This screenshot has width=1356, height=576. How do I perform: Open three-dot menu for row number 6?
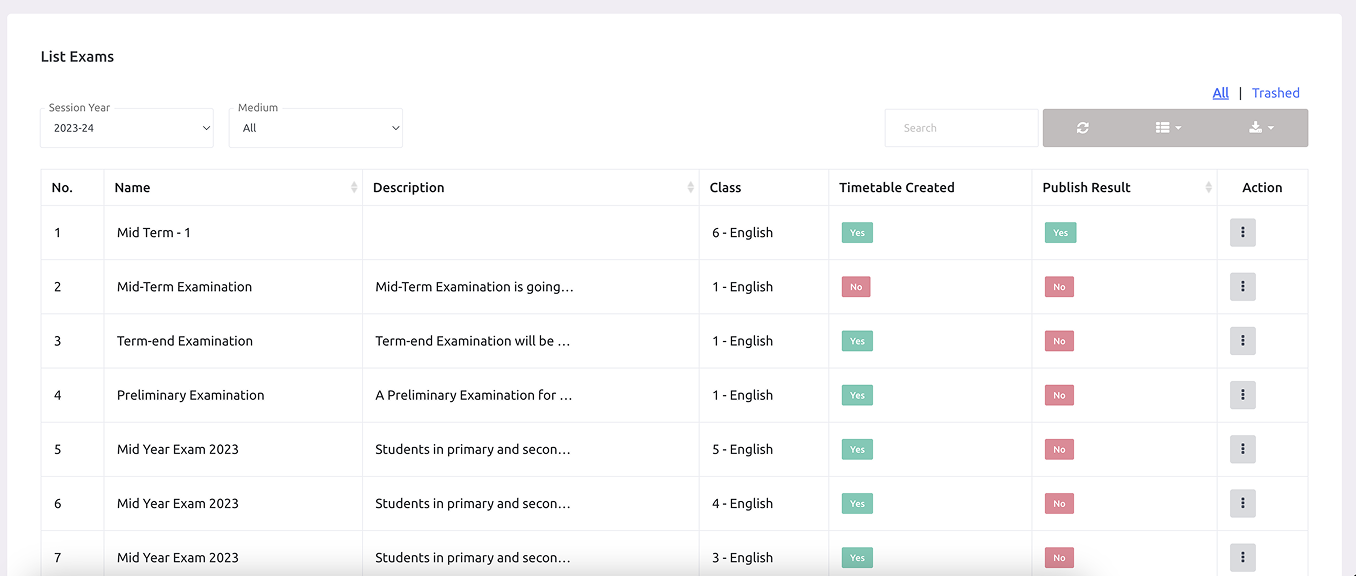pos(1242,503)
